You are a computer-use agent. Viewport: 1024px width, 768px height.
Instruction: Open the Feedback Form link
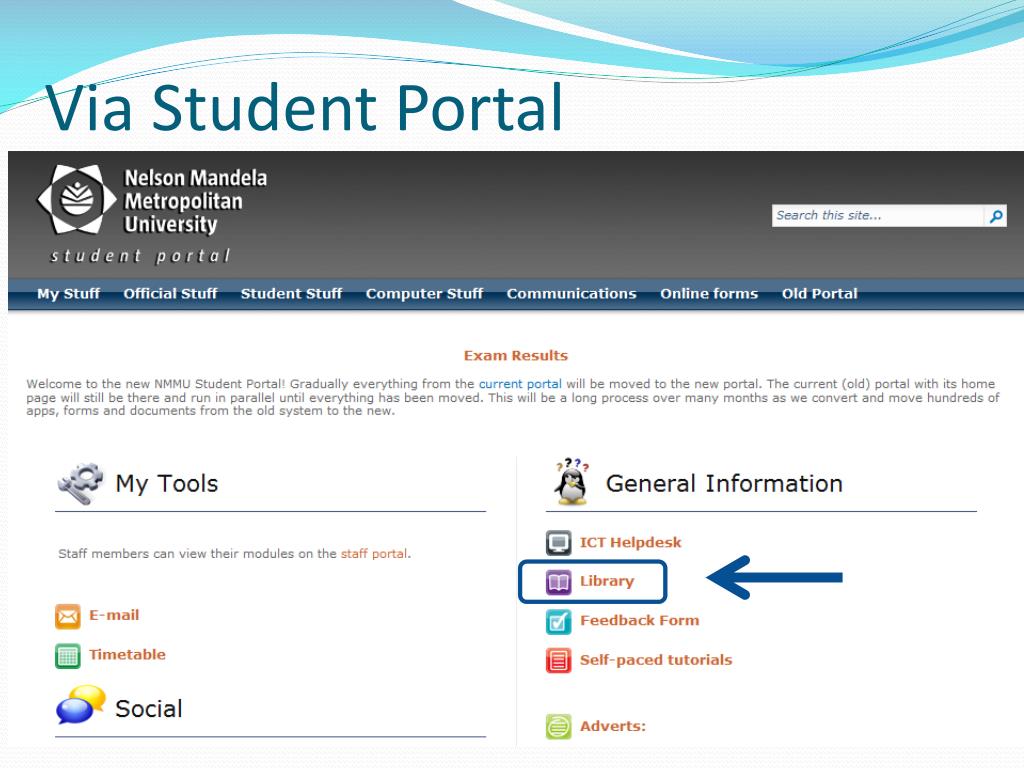pos(639,620)
